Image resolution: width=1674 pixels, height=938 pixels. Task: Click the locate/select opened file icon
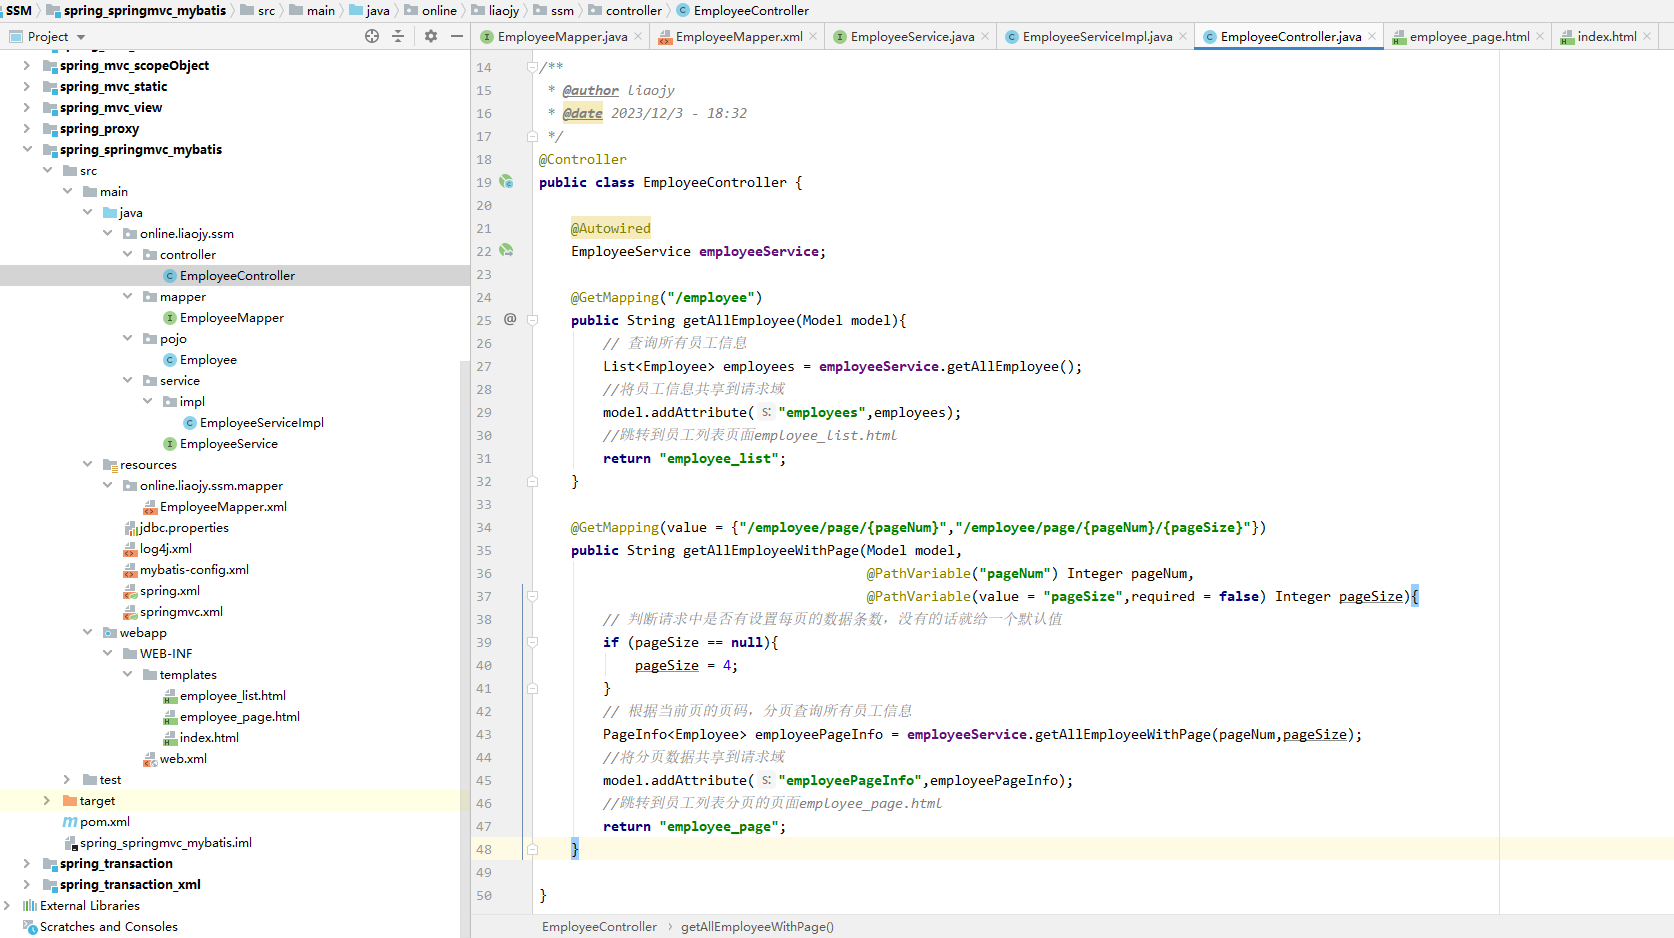point(372,36)
